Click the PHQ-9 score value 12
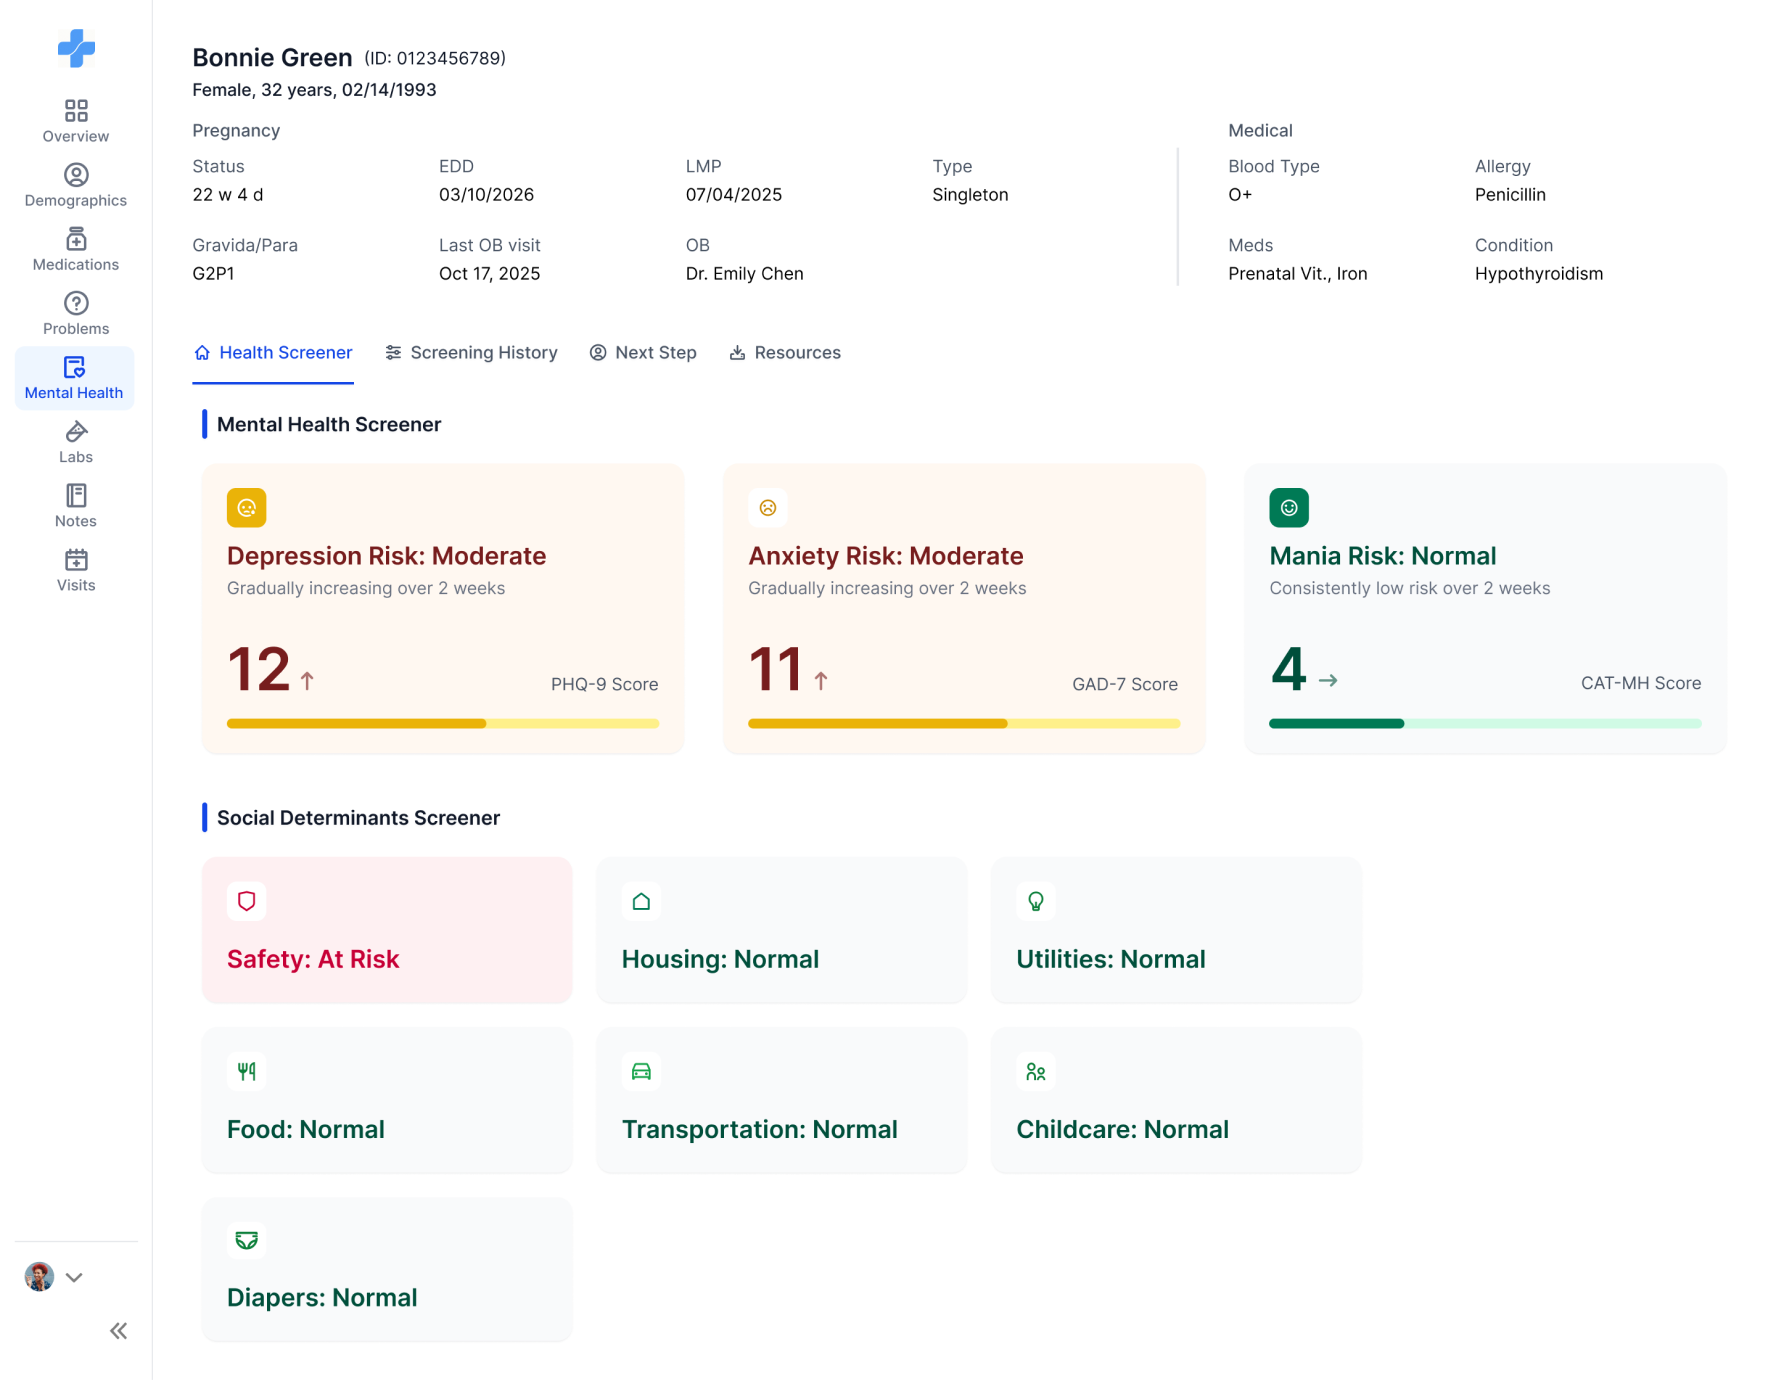The height and width of the screenshot is (1380, 1776). point(259,669)
